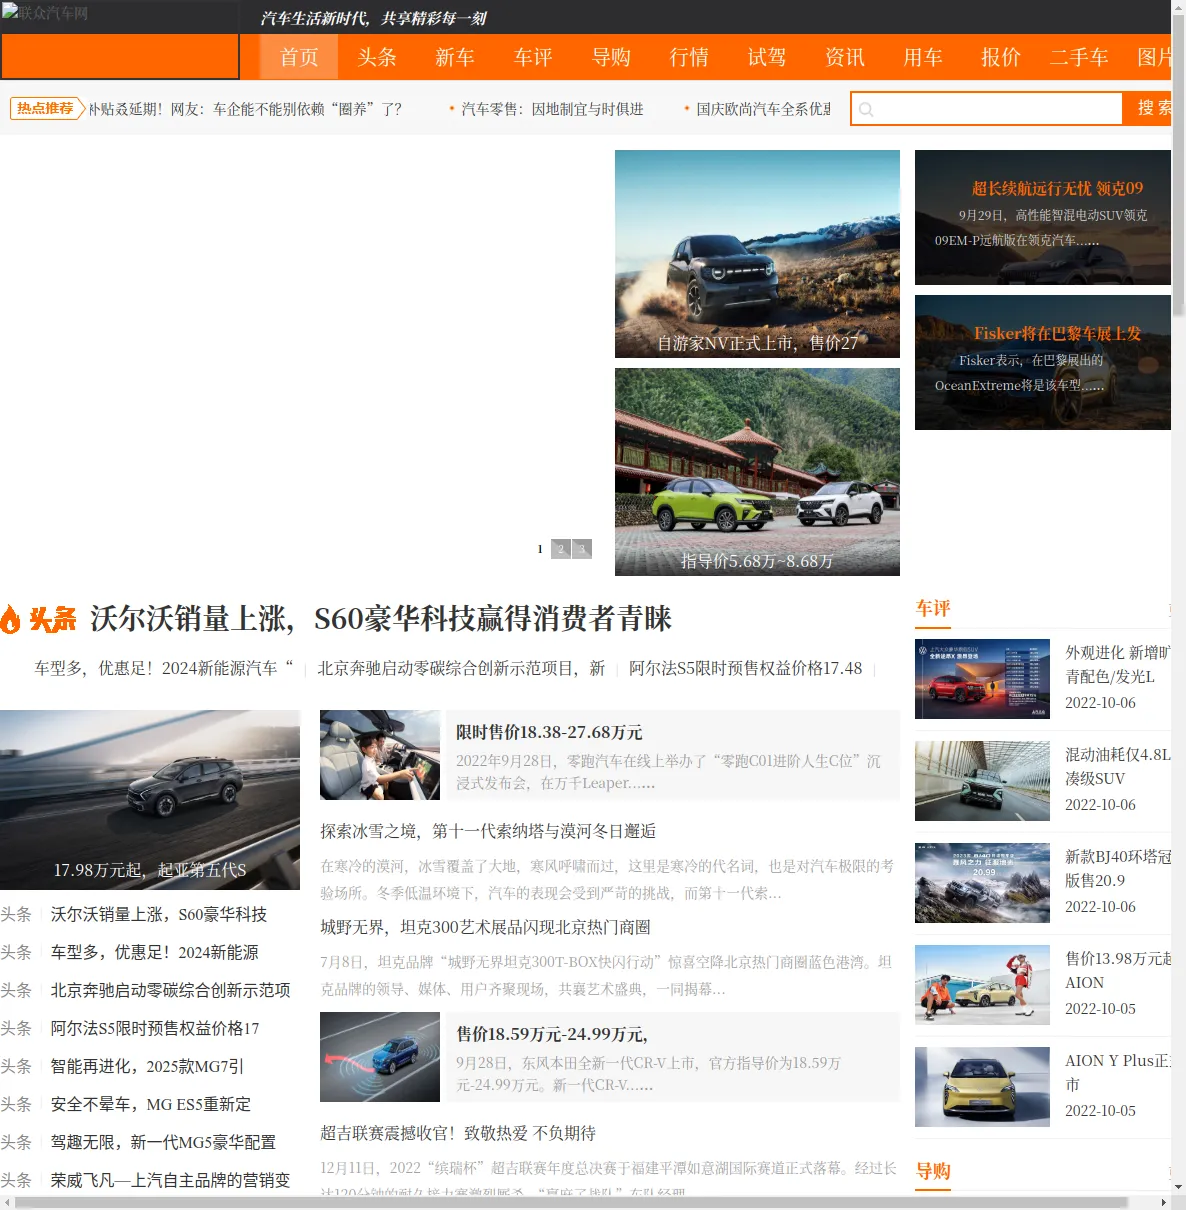This screenshot has height=1210, width=1186.
Task: Select the 导购 menu item
Action: point(611,57)
